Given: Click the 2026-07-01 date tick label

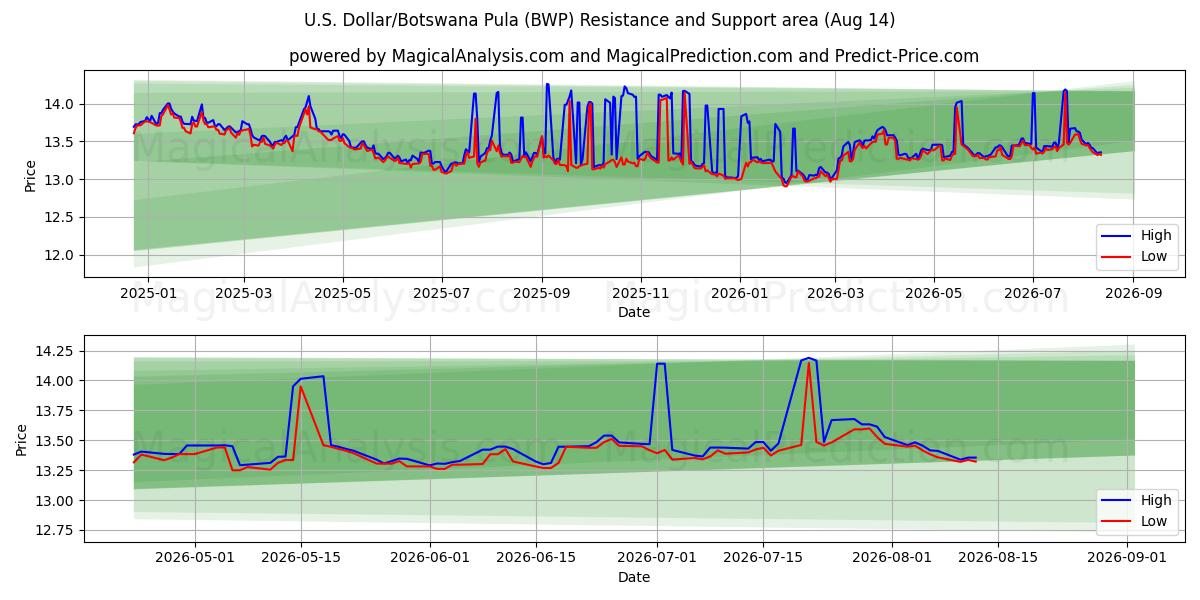Looking at the screenshot, I should click(x=658, y=559).
